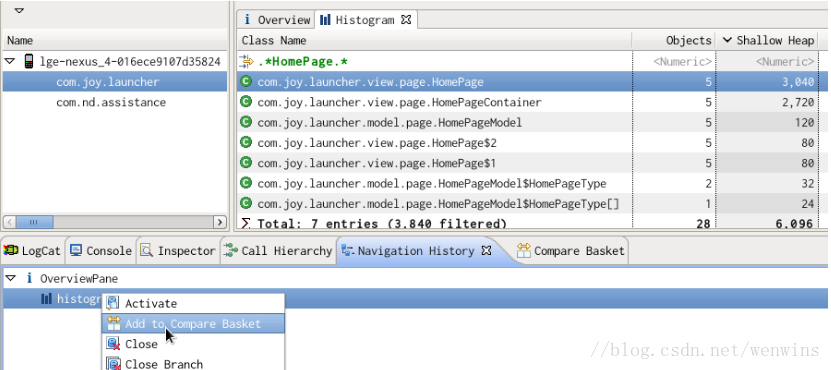Click the histogram bar-chart icon in Navigation History
Viewport: 831px width, 370px height.
coord(47,299)
